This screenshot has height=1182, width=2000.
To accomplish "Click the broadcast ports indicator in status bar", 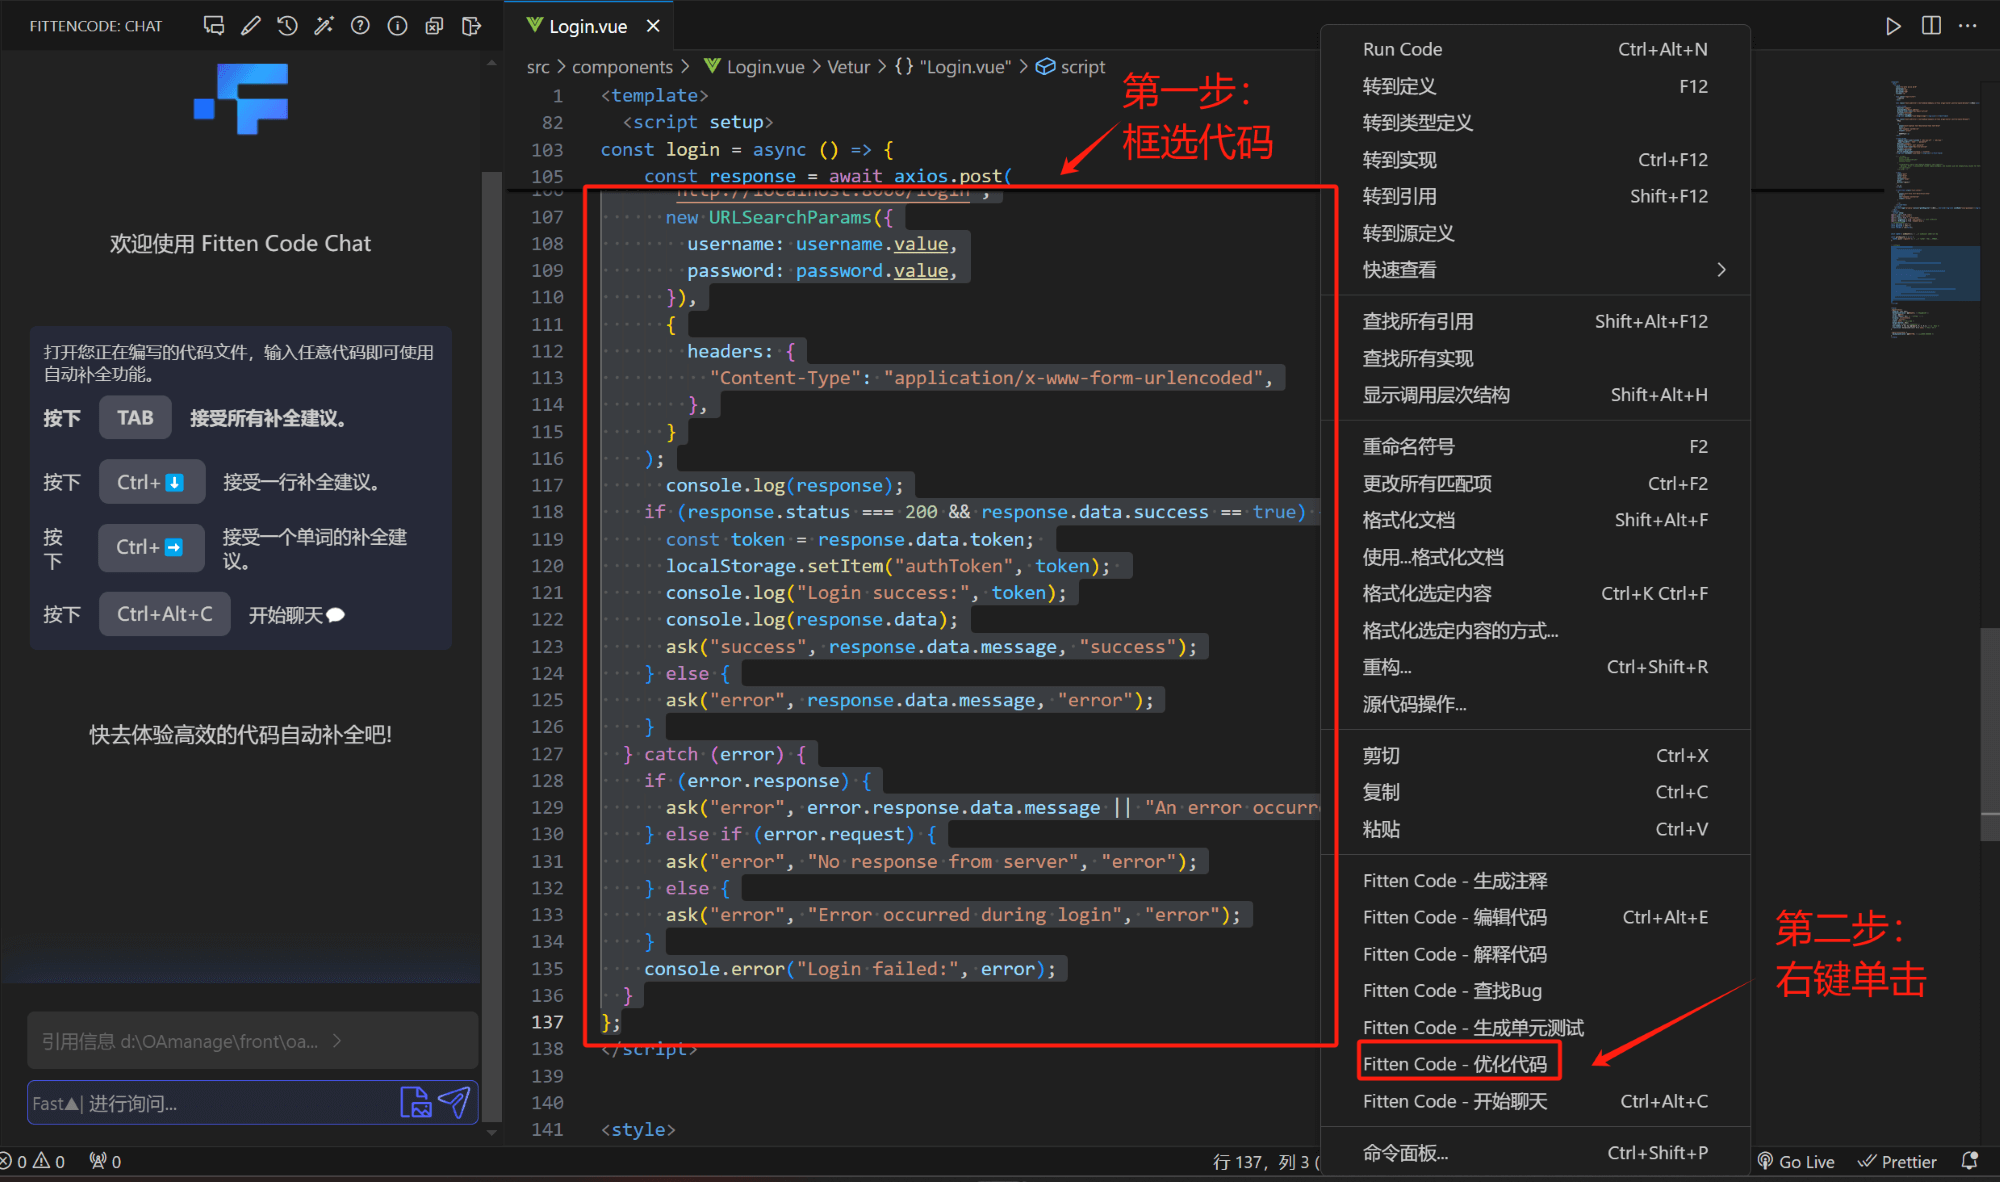I will [x=105, y=1162].
